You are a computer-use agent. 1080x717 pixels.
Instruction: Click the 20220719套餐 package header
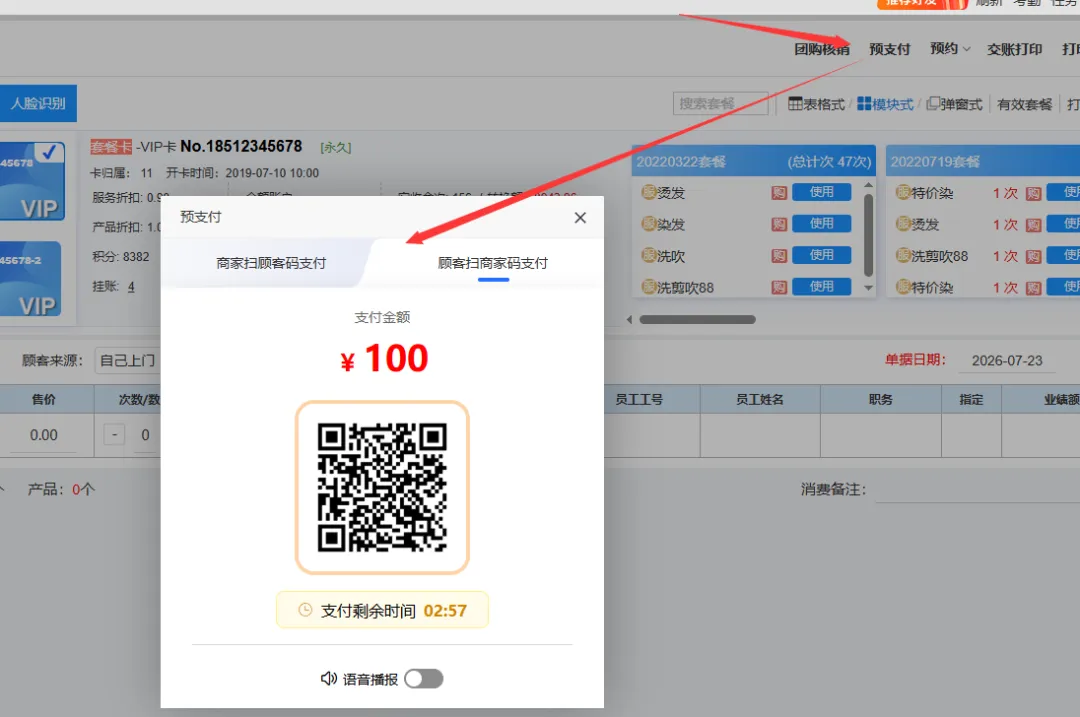(983, 161)
